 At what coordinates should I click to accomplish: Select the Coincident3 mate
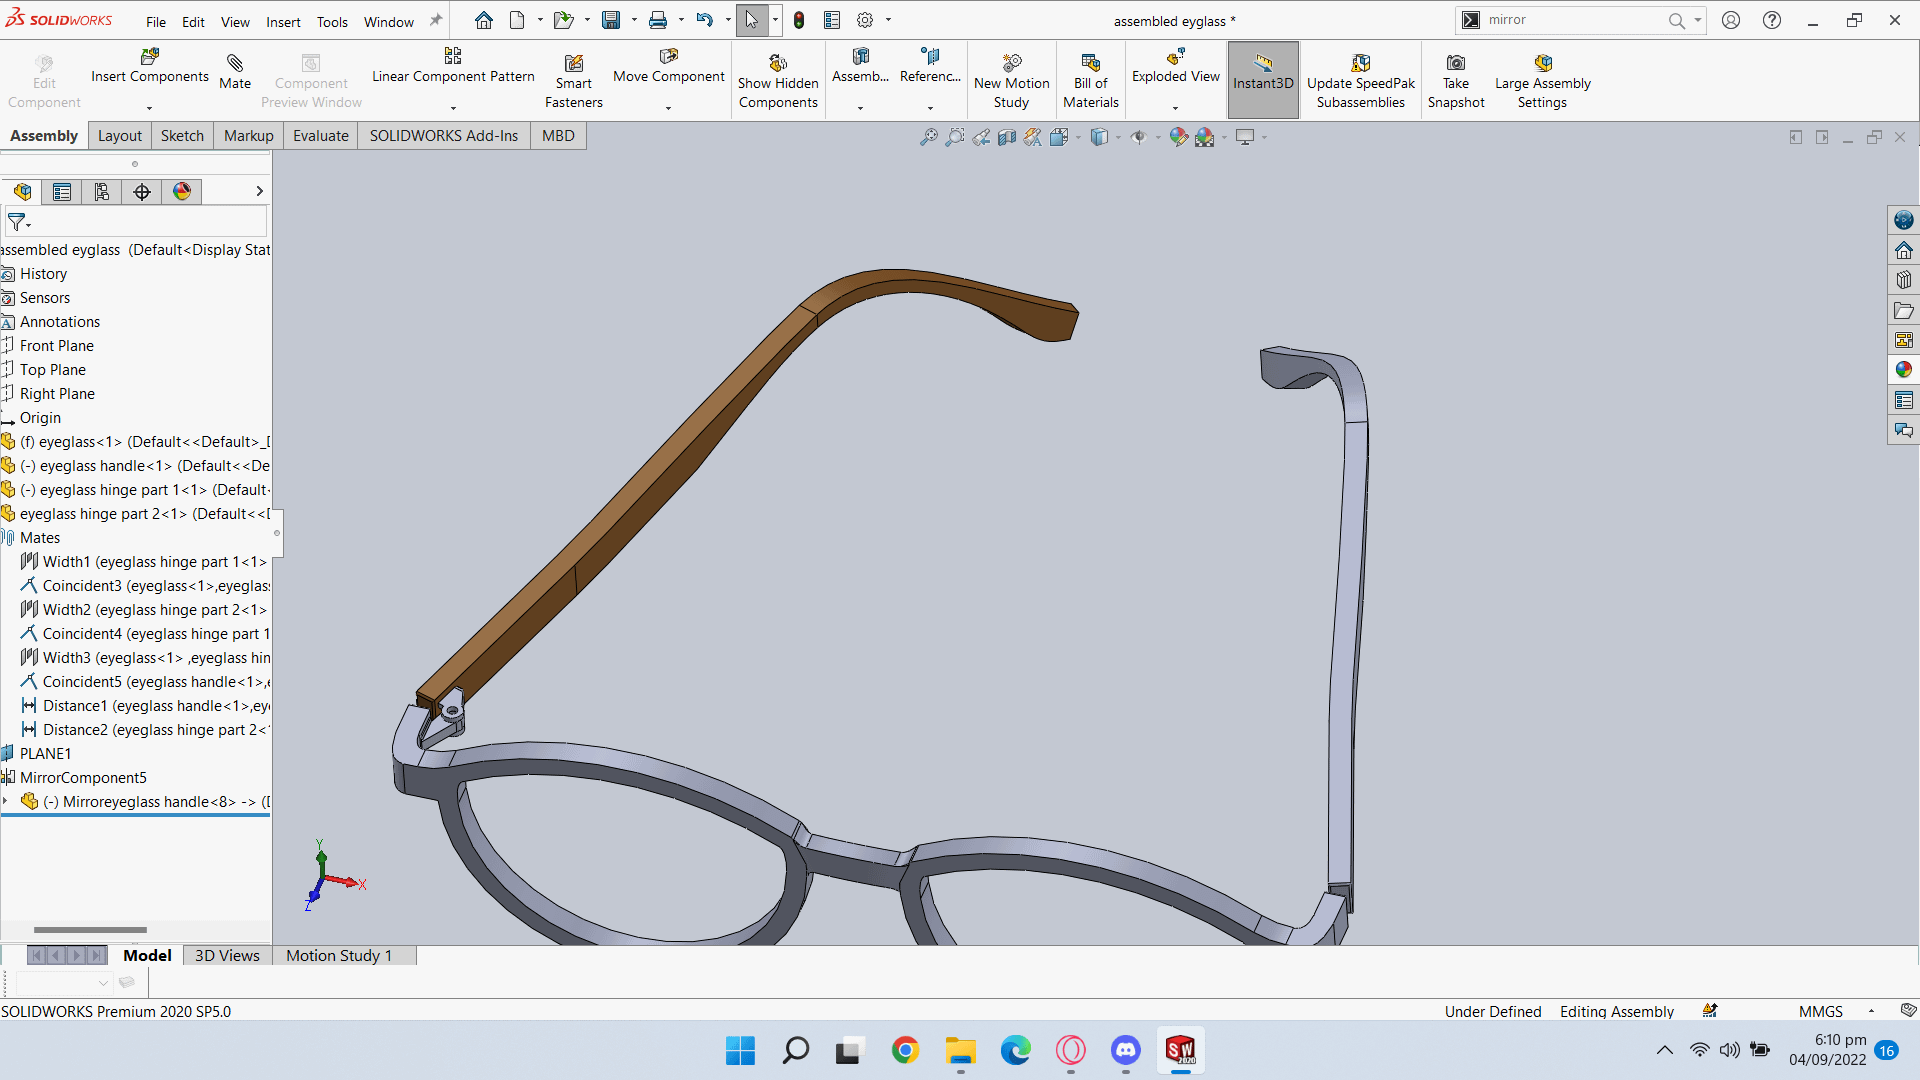145,586
